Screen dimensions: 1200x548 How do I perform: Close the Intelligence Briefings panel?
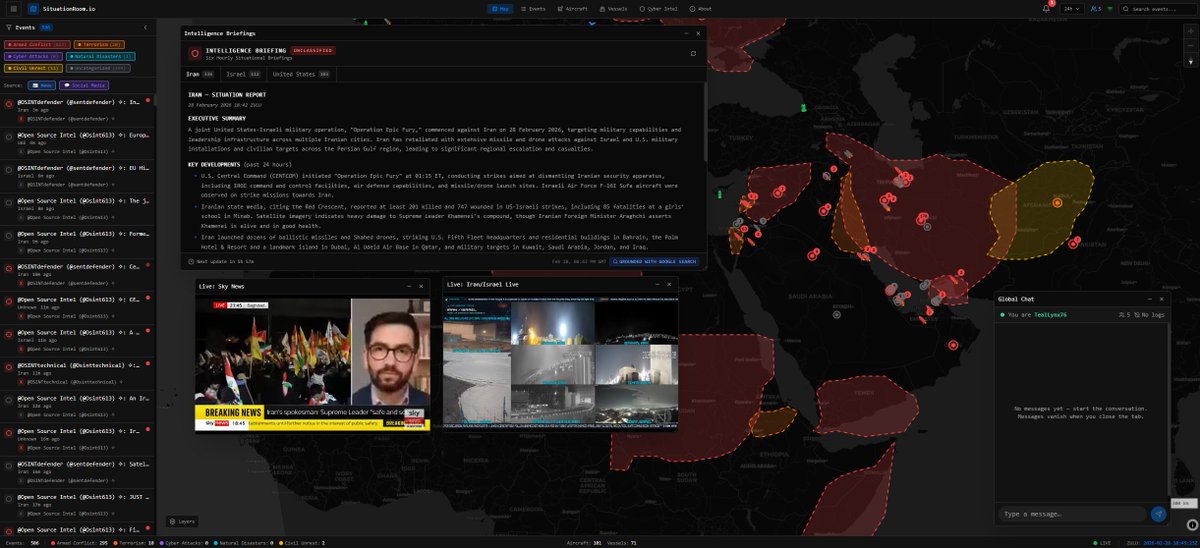(x=698, y=33)
